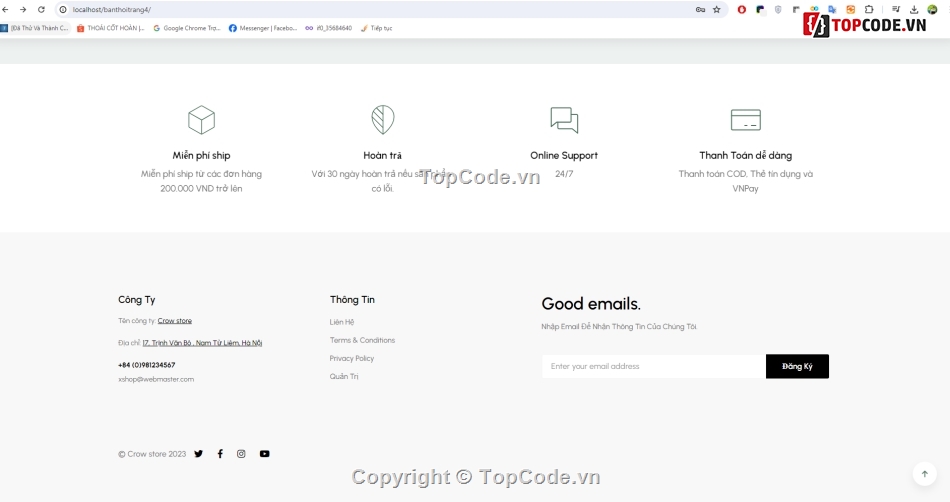Open the THOẠI CỐT HOÀN bookmark
950x502 pixels.
tap(111, 28)
